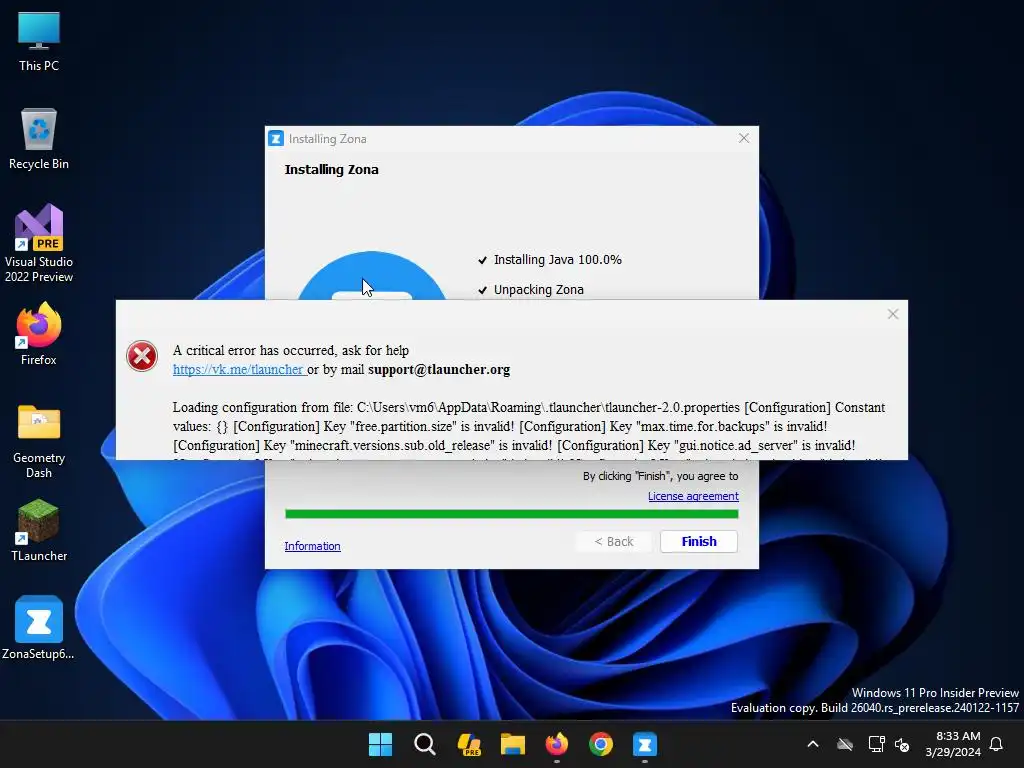Close the critical error dialog
This screenshot has width=1024, height=768.
click(x=893, y=314)
